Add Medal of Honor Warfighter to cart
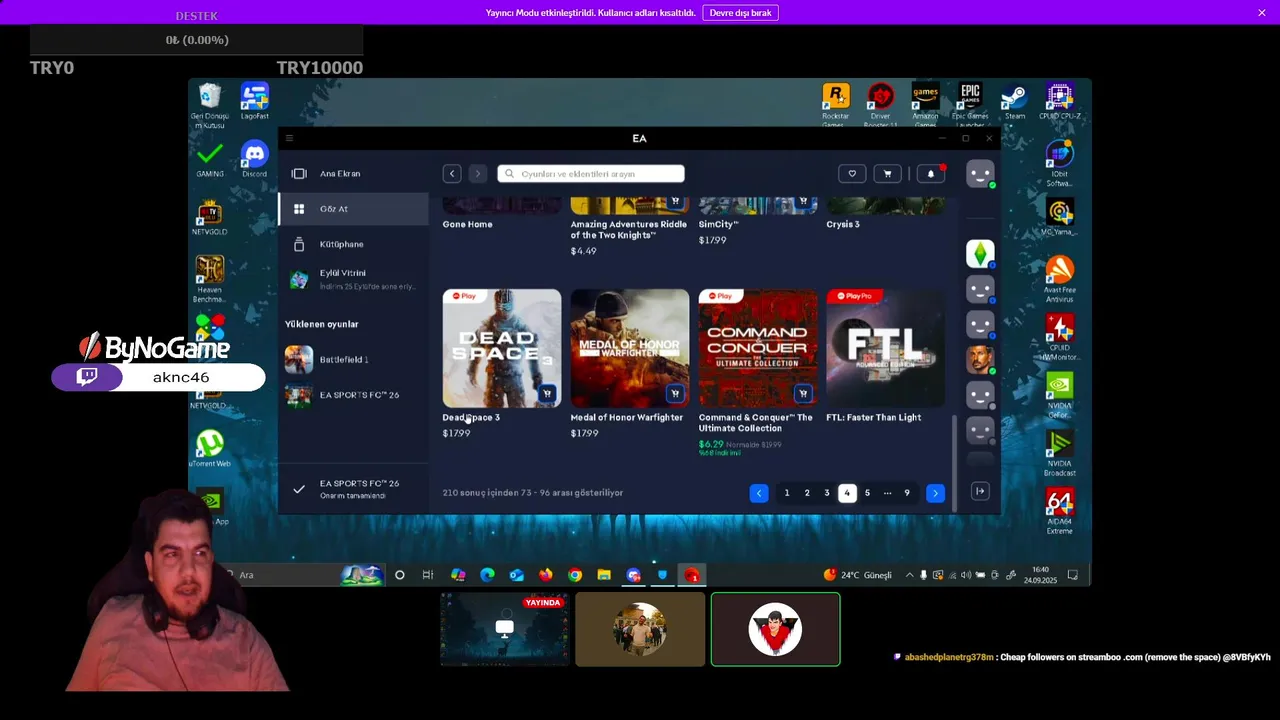 tap(675, 394)
